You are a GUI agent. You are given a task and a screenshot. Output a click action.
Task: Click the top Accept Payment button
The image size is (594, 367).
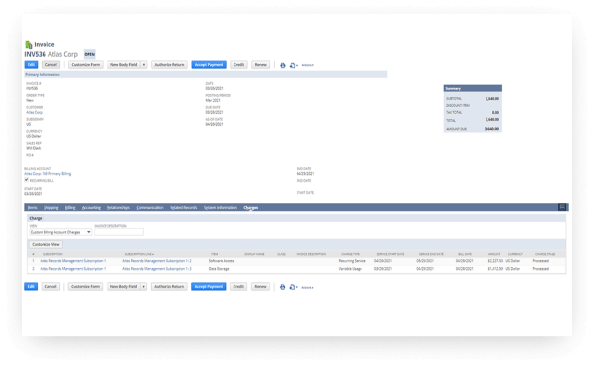pyautogui.click(x=209, y=65)
